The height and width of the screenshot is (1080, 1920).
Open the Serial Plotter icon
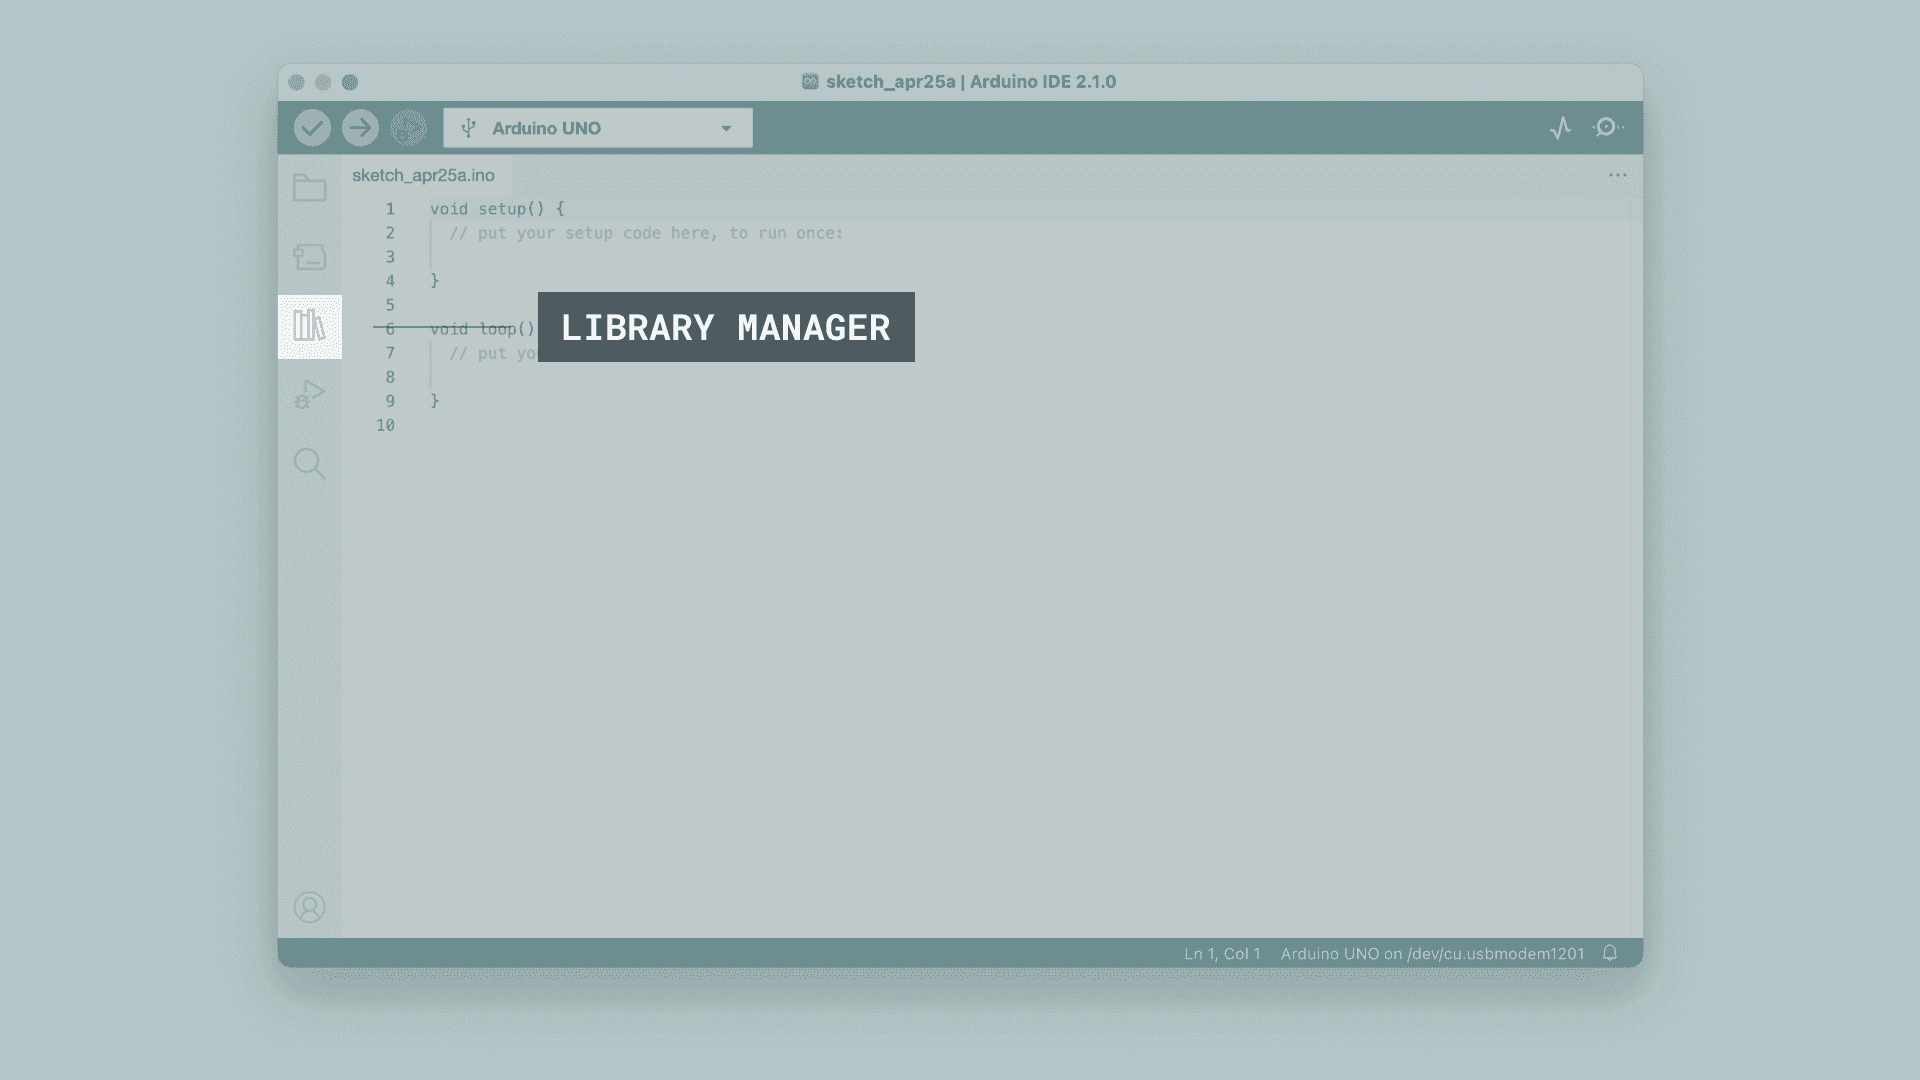click(x=1560, y=128)
